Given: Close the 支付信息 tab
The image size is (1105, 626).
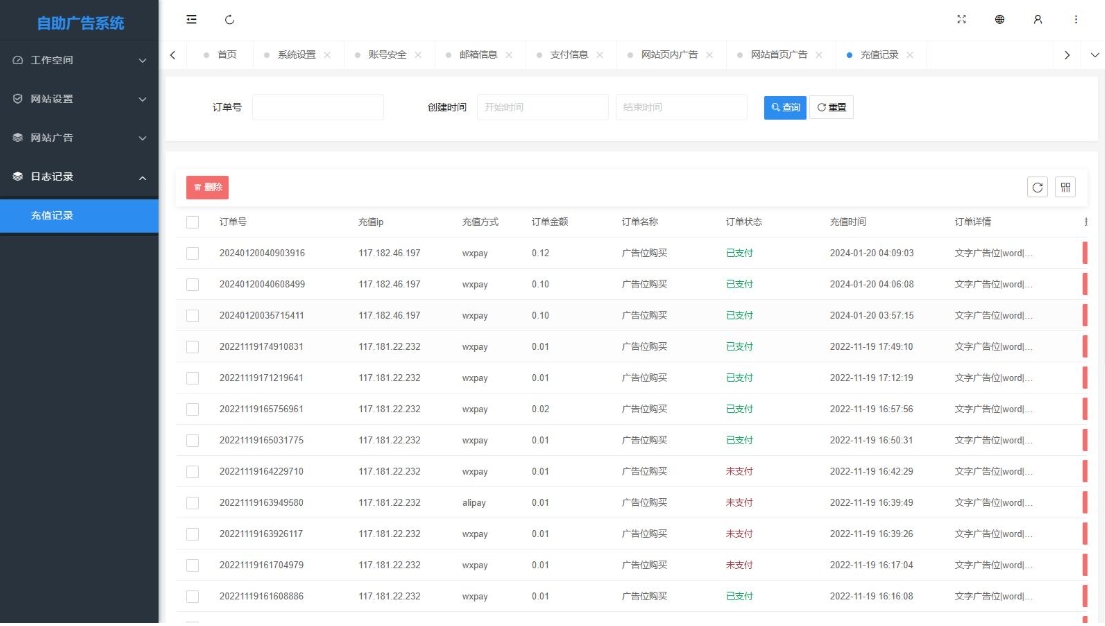Looking at the screenshot, I should (x=600, y=55).
